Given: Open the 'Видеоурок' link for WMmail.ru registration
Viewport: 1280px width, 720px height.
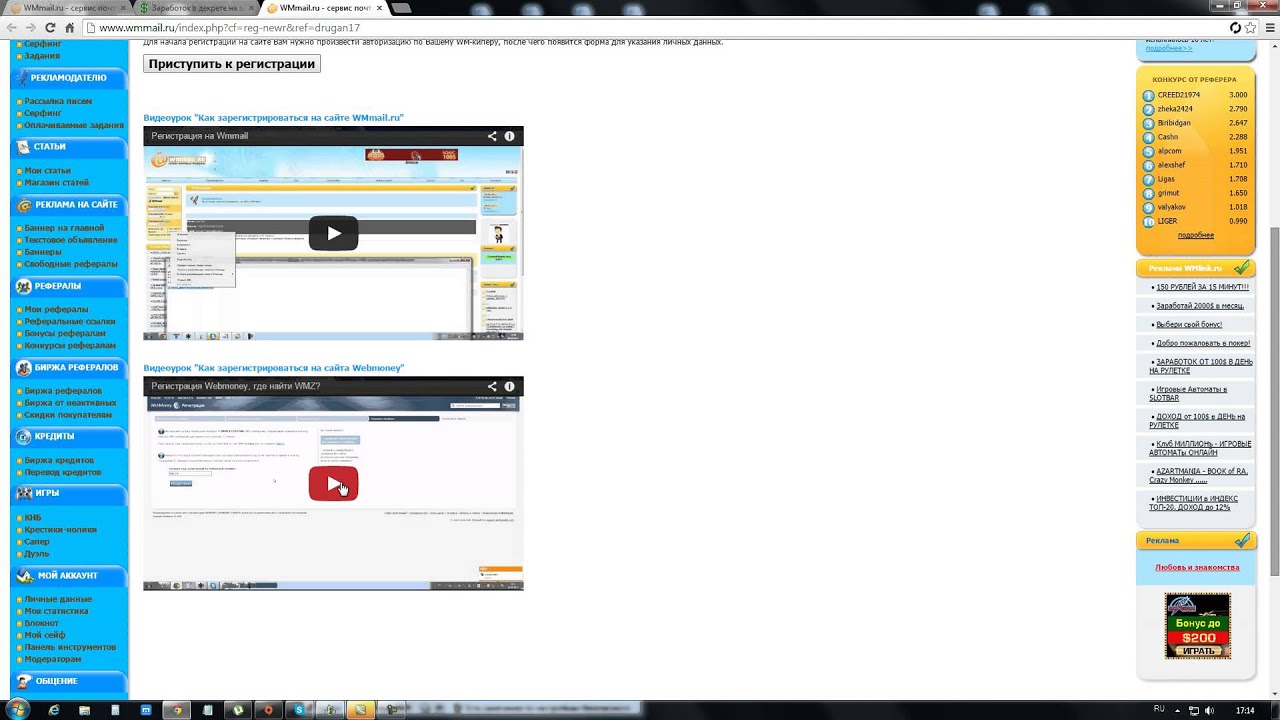Looking at the screenshot, I should [x=273, y=118].
